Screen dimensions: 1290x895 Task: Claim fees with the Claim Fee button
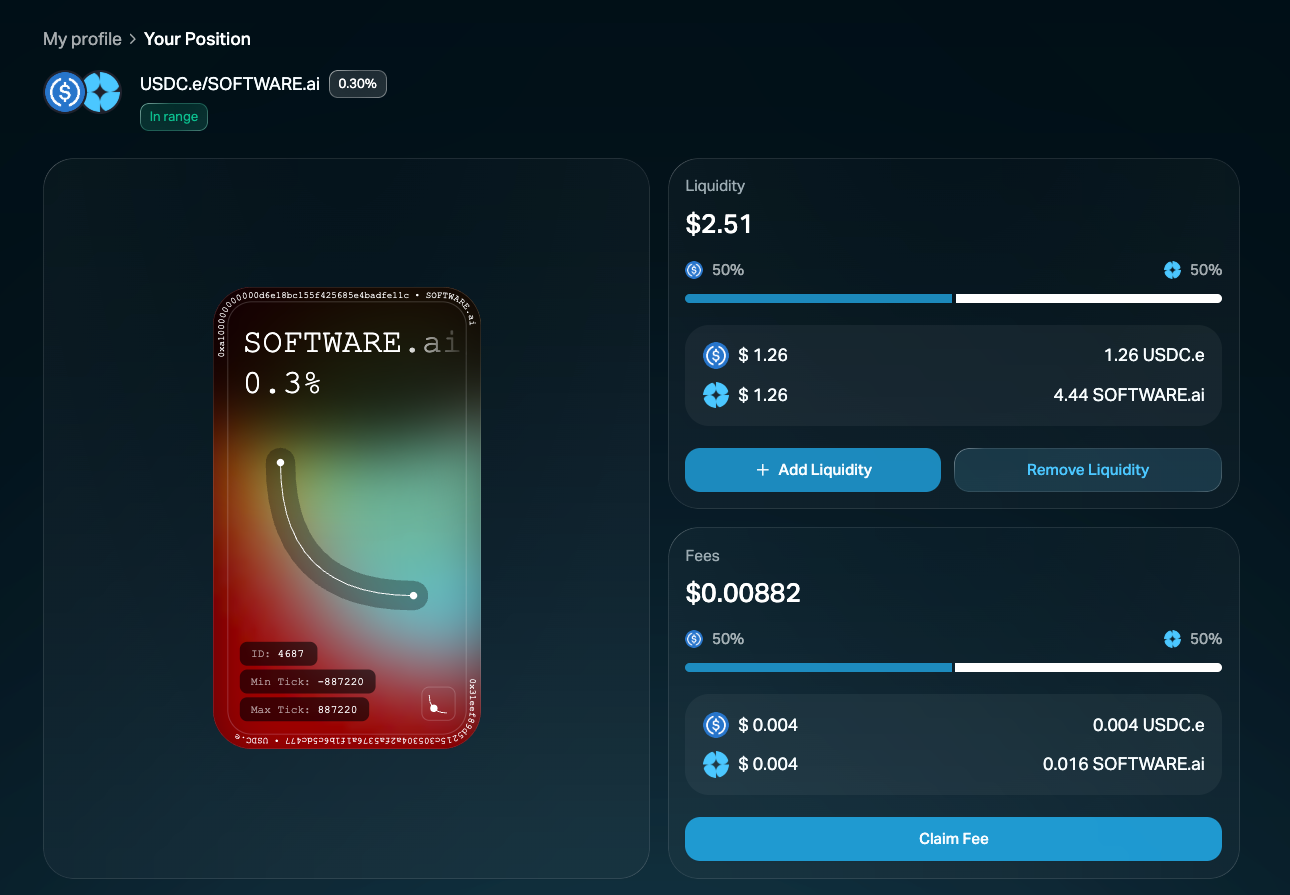(953, 839)
